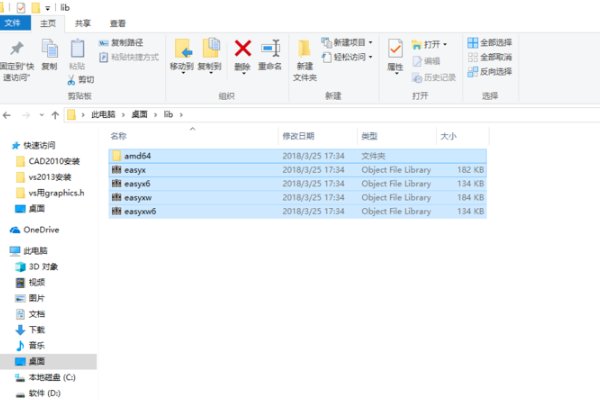Image resolution: width=600 pixels, height=400 pixels.
Task: Click the new folder icon in title bar
Action: pos(36,7)
